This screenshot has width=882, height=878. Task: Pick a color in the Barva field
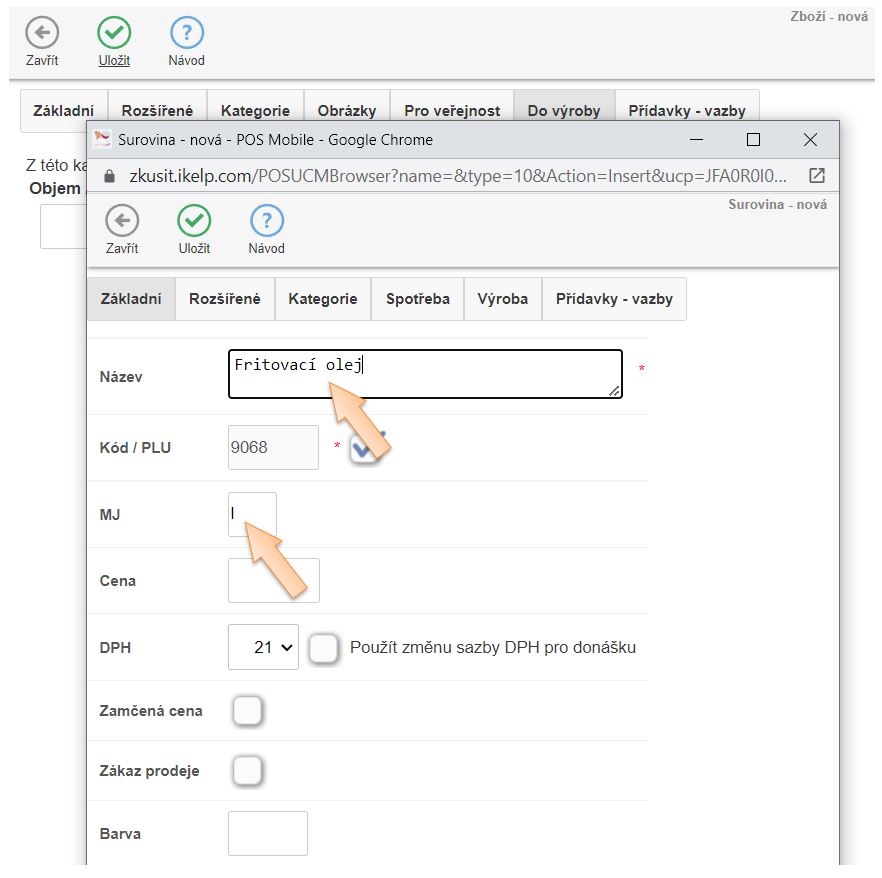pos(267,833)
